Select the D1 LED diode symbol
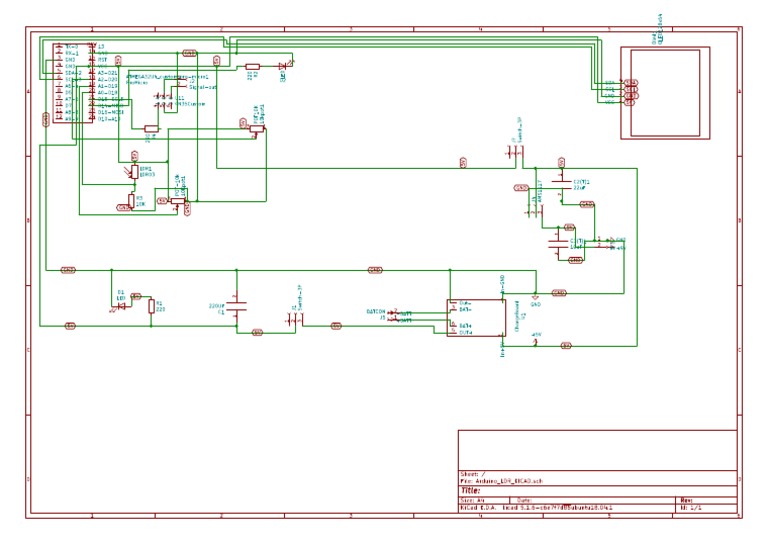The image size is (768, 544). tap(121, 306)
